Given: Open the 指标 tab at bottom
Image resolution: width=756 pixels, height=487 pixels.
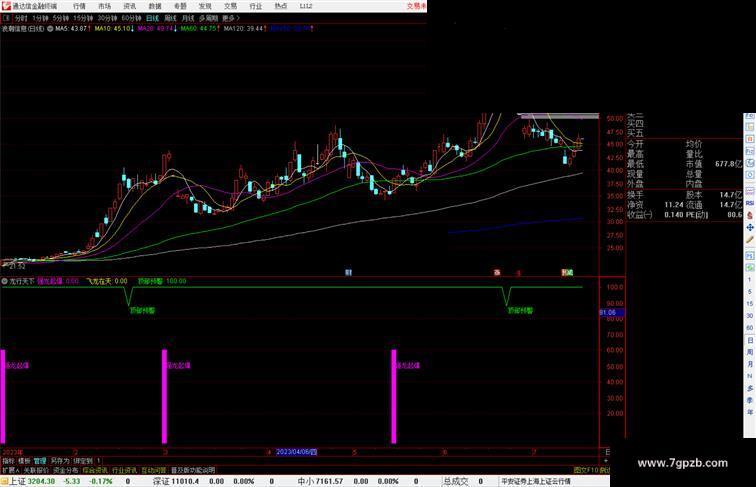Looking at the screenshot, I should [x=8, y=461].
